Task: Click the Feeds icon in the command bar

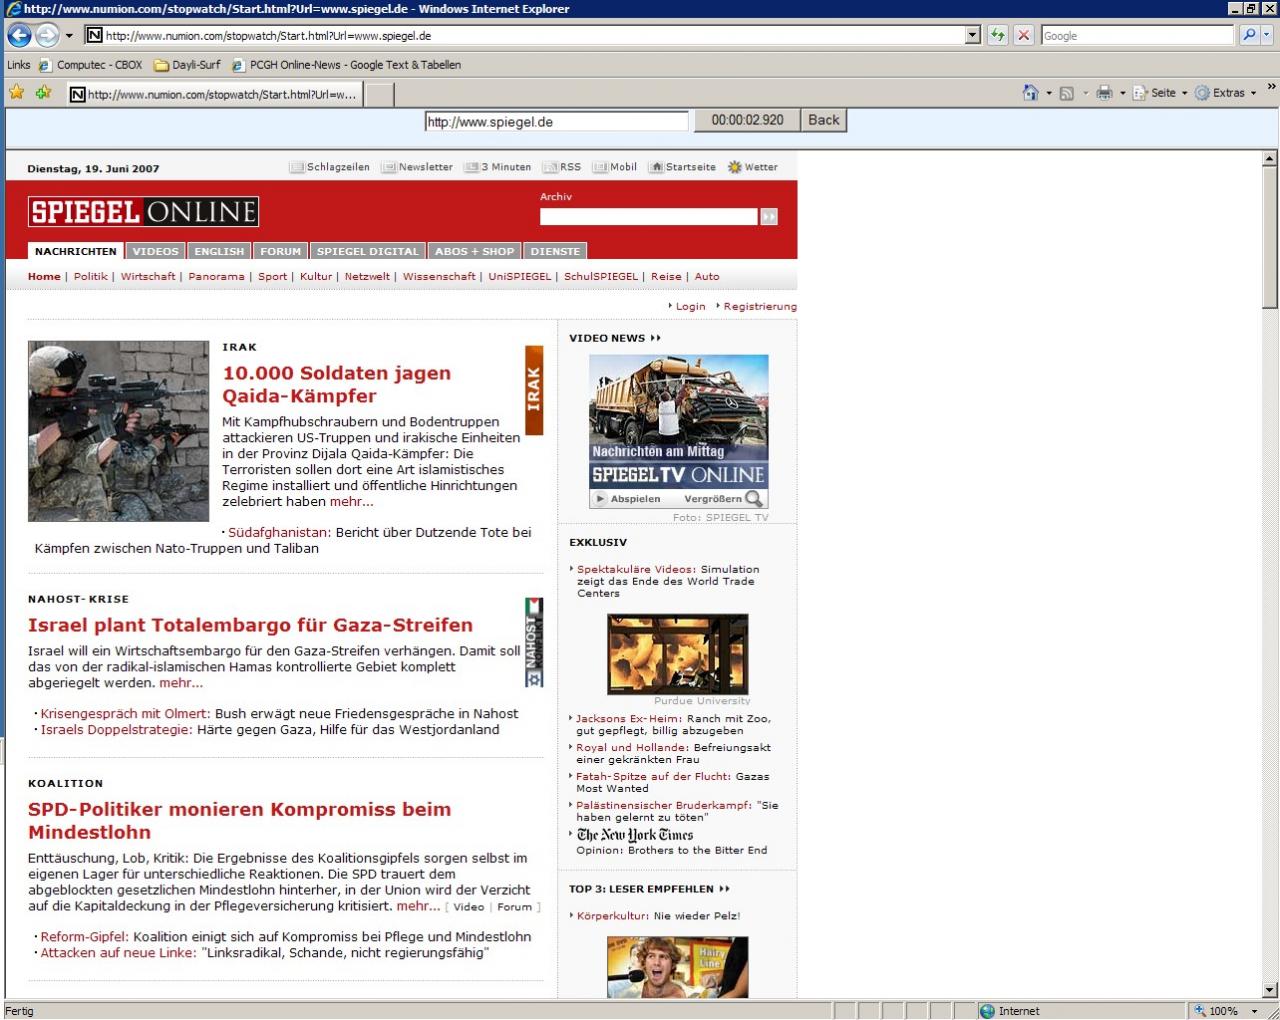Action: pyautogui.click(x=1066, y=93)
